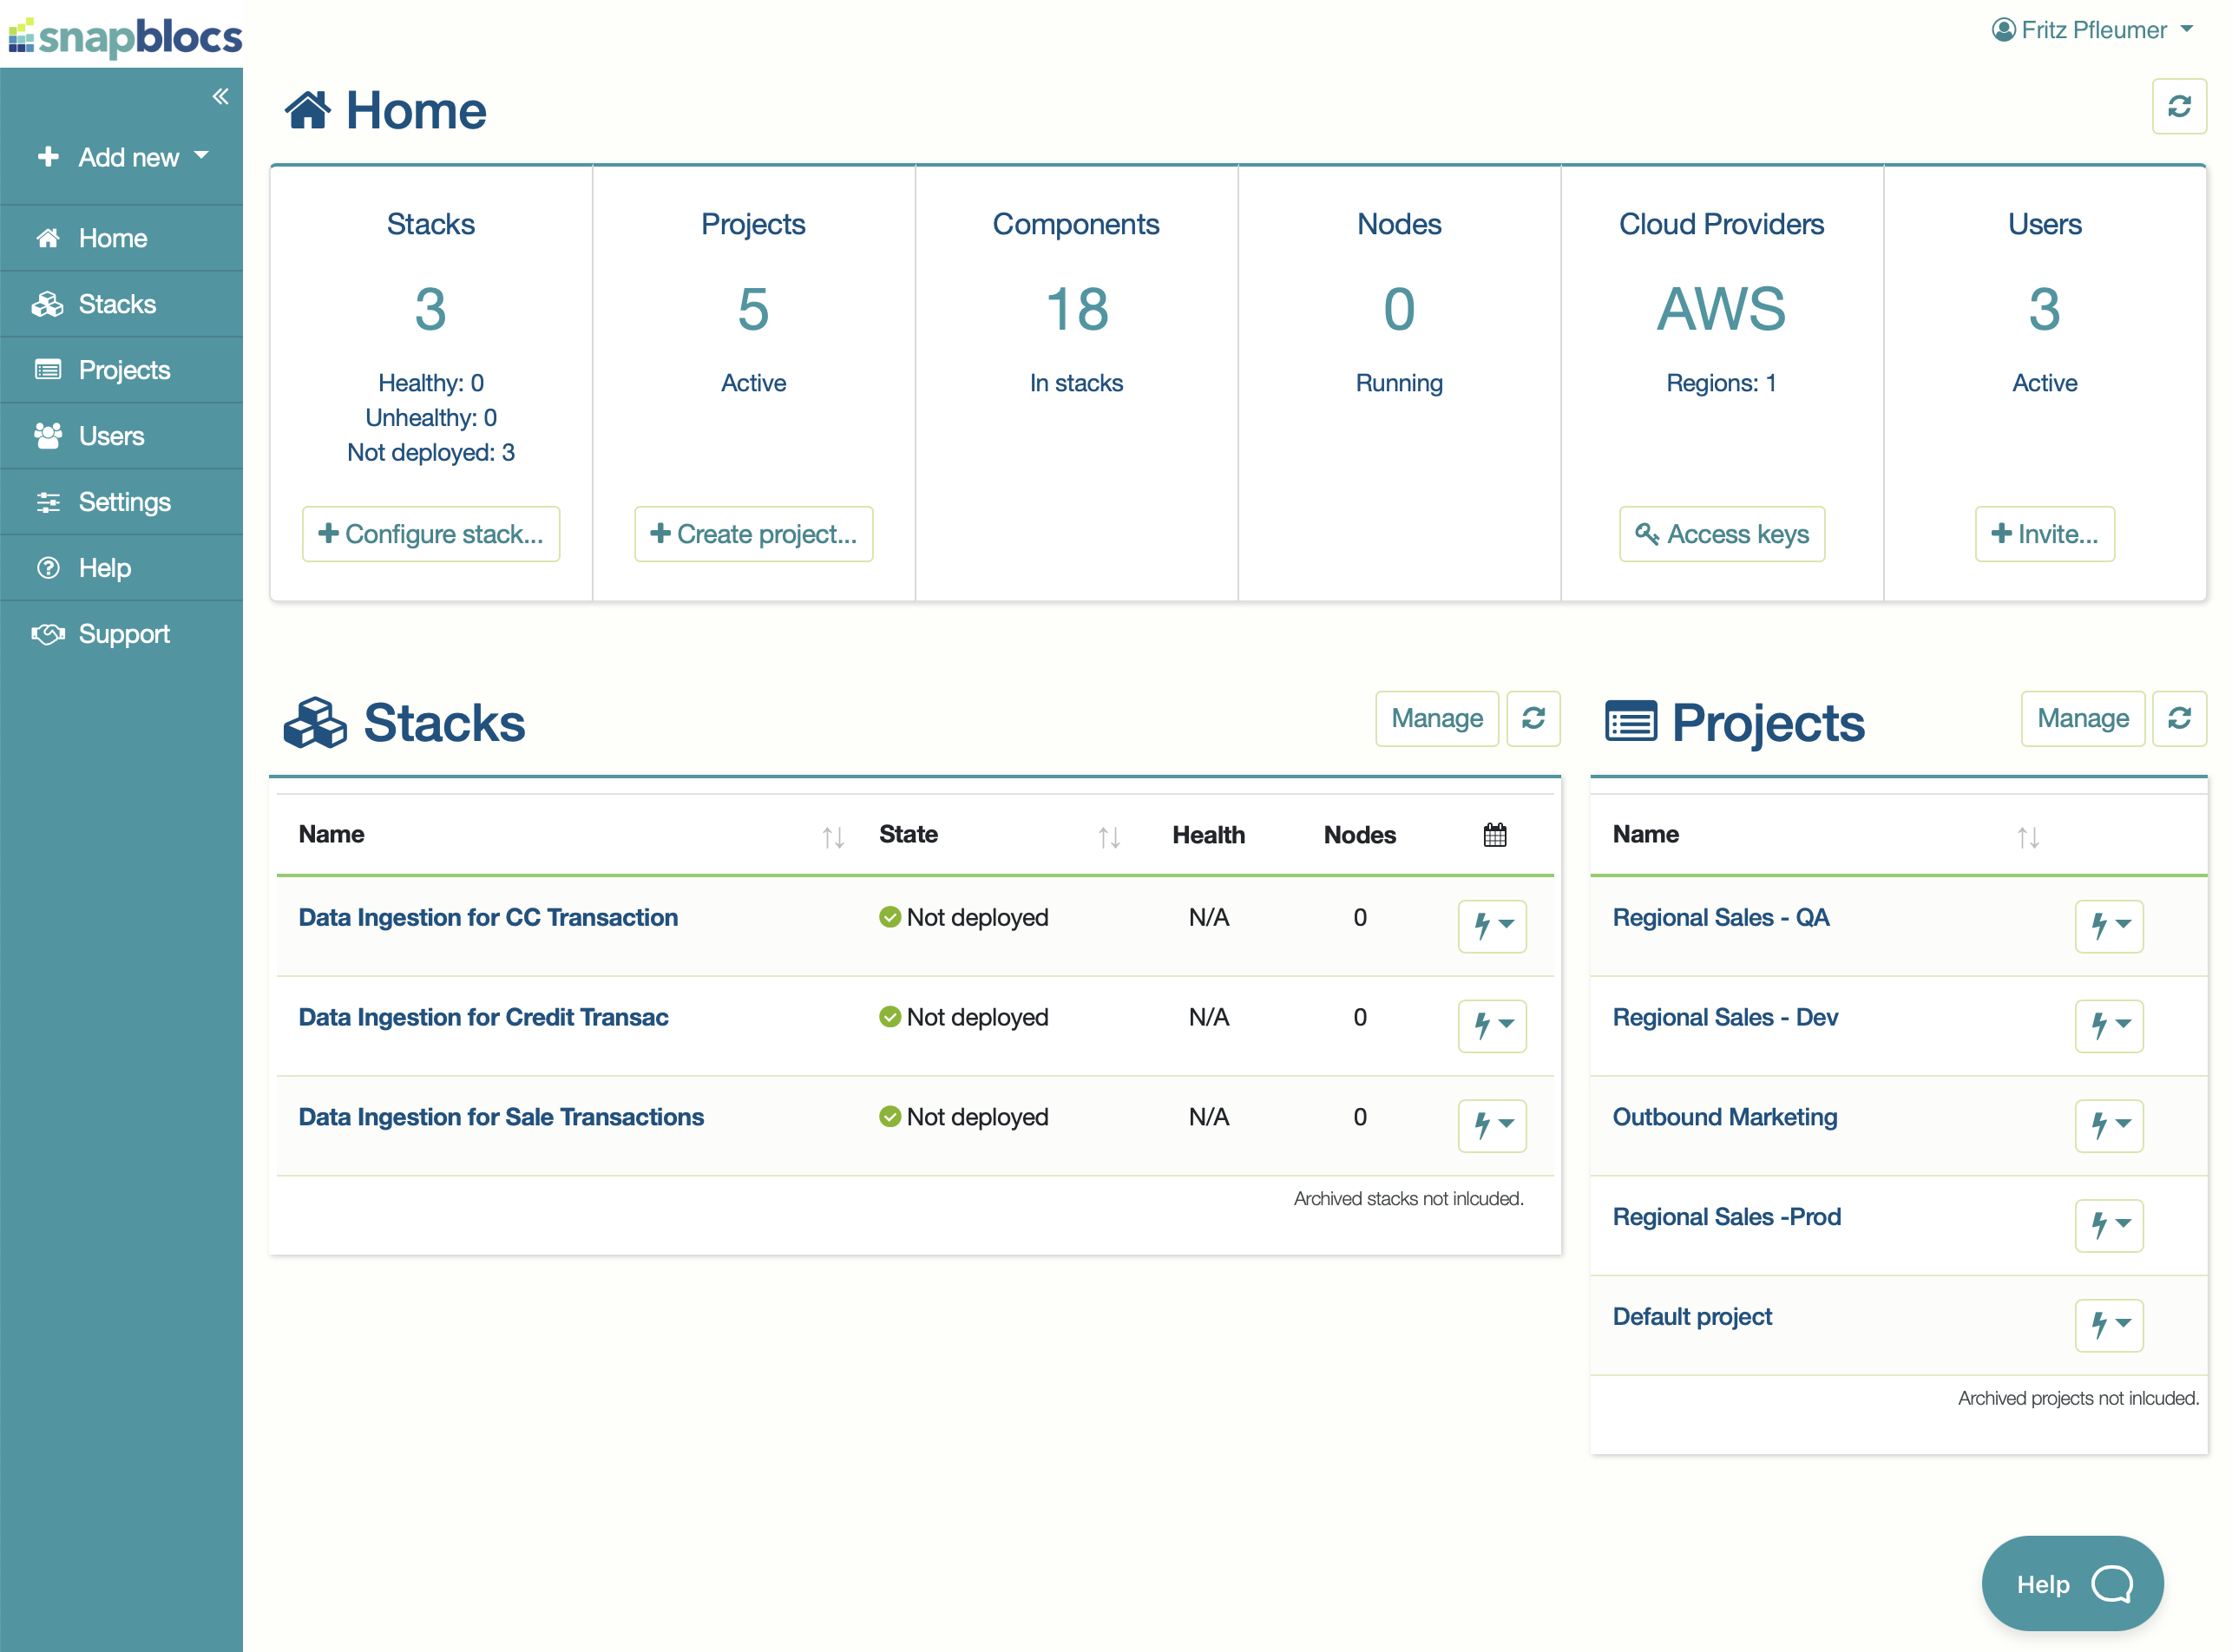Image resolution: width=2232 pixels, height=1652 pixels.
Task: Toggle the refresh button on the Home page
Action: [2178, 108]
